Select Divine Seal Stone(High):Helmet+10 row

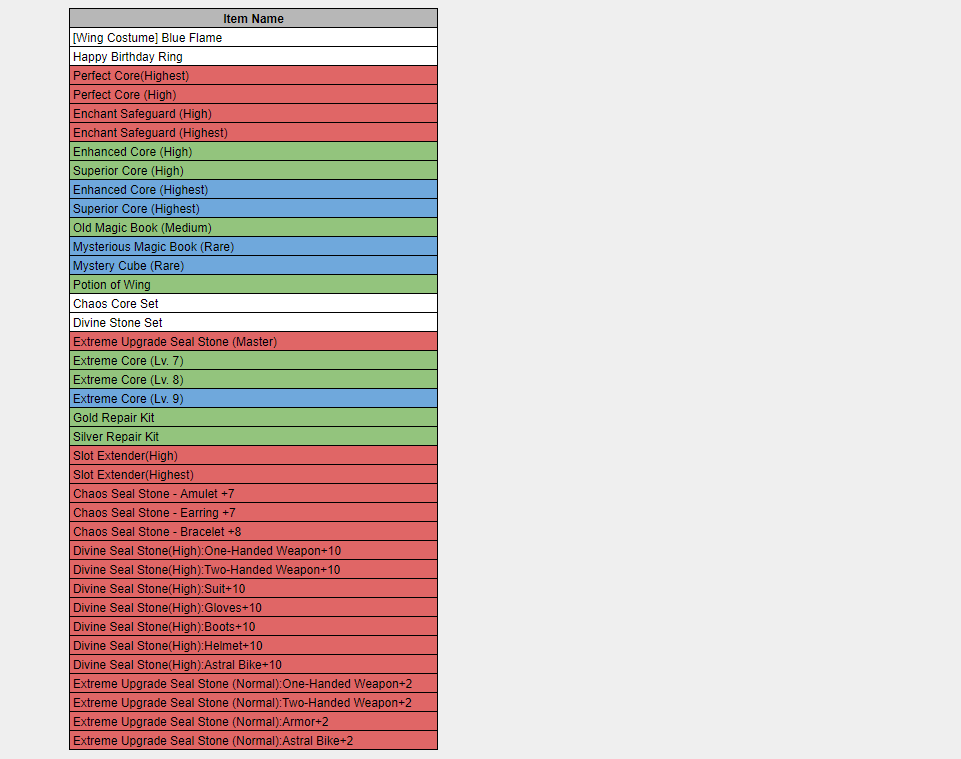[253, 646]
